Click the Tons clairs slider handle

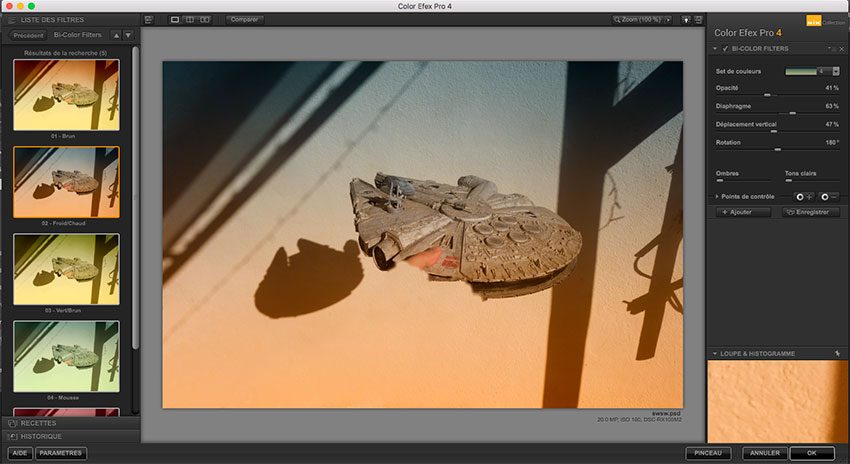[789, 181]
